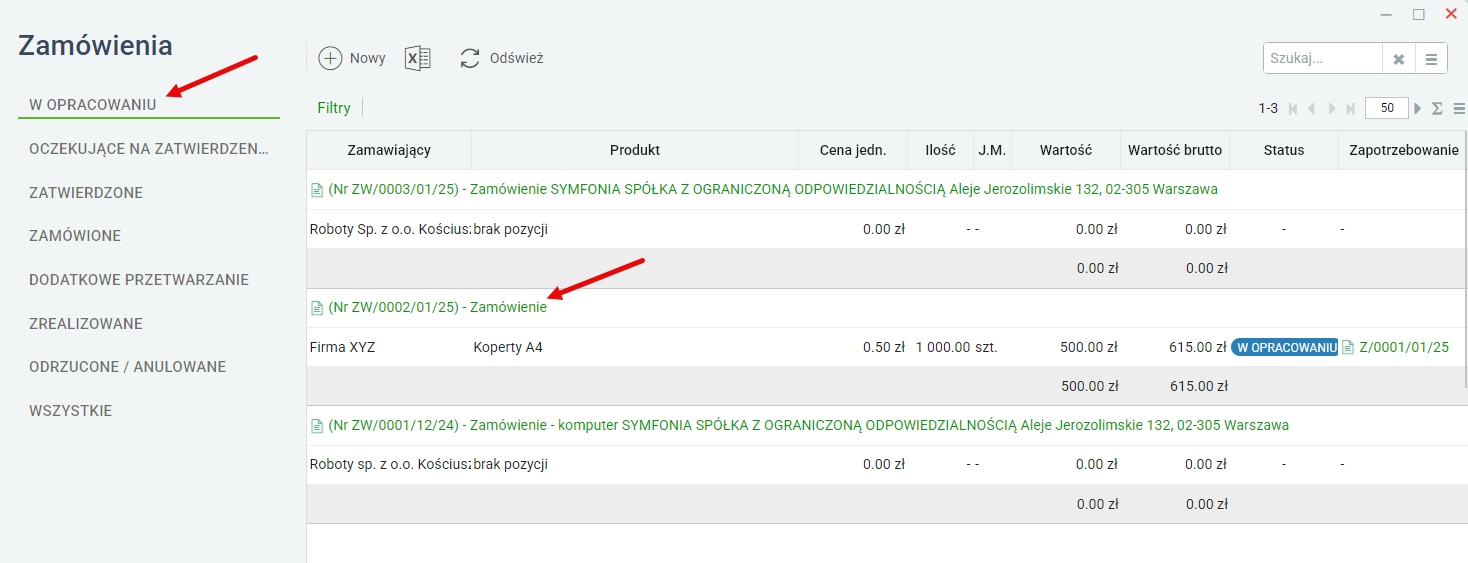
Task: Go to previous page arrow
Action: pyautogui.click(x=1311, y=108)
